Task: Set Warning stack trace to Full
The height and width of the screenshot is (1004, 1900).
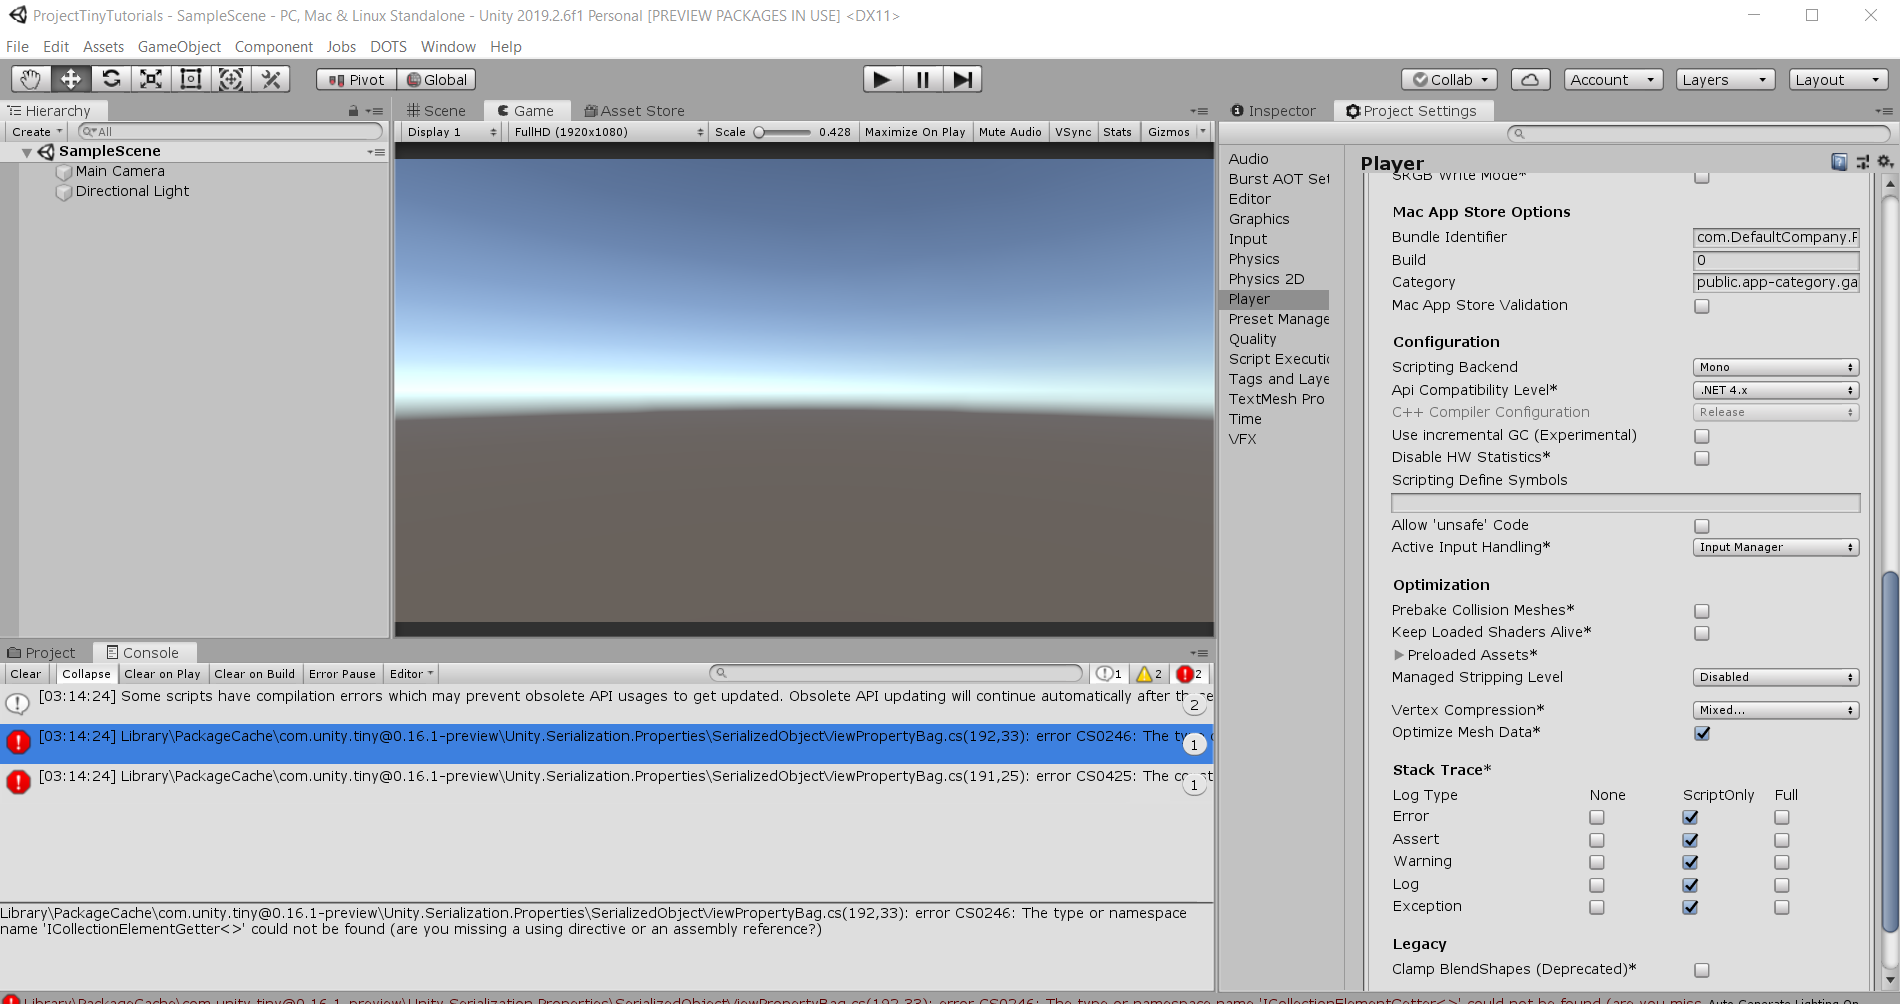Action: pyautogui.click(x=1782, y=862)
